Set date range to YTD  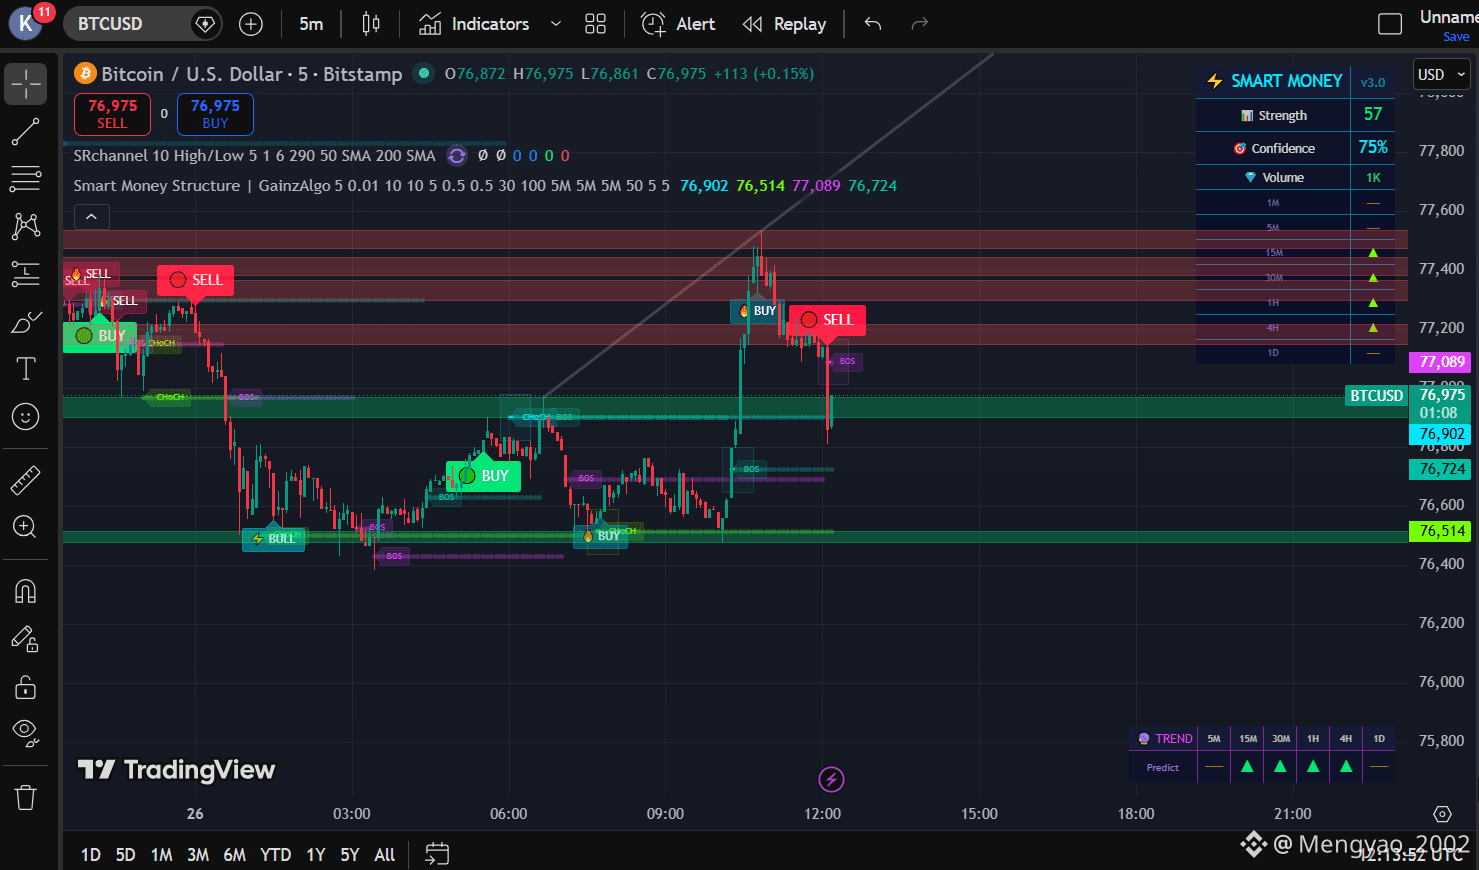click(x=275, y=855)
